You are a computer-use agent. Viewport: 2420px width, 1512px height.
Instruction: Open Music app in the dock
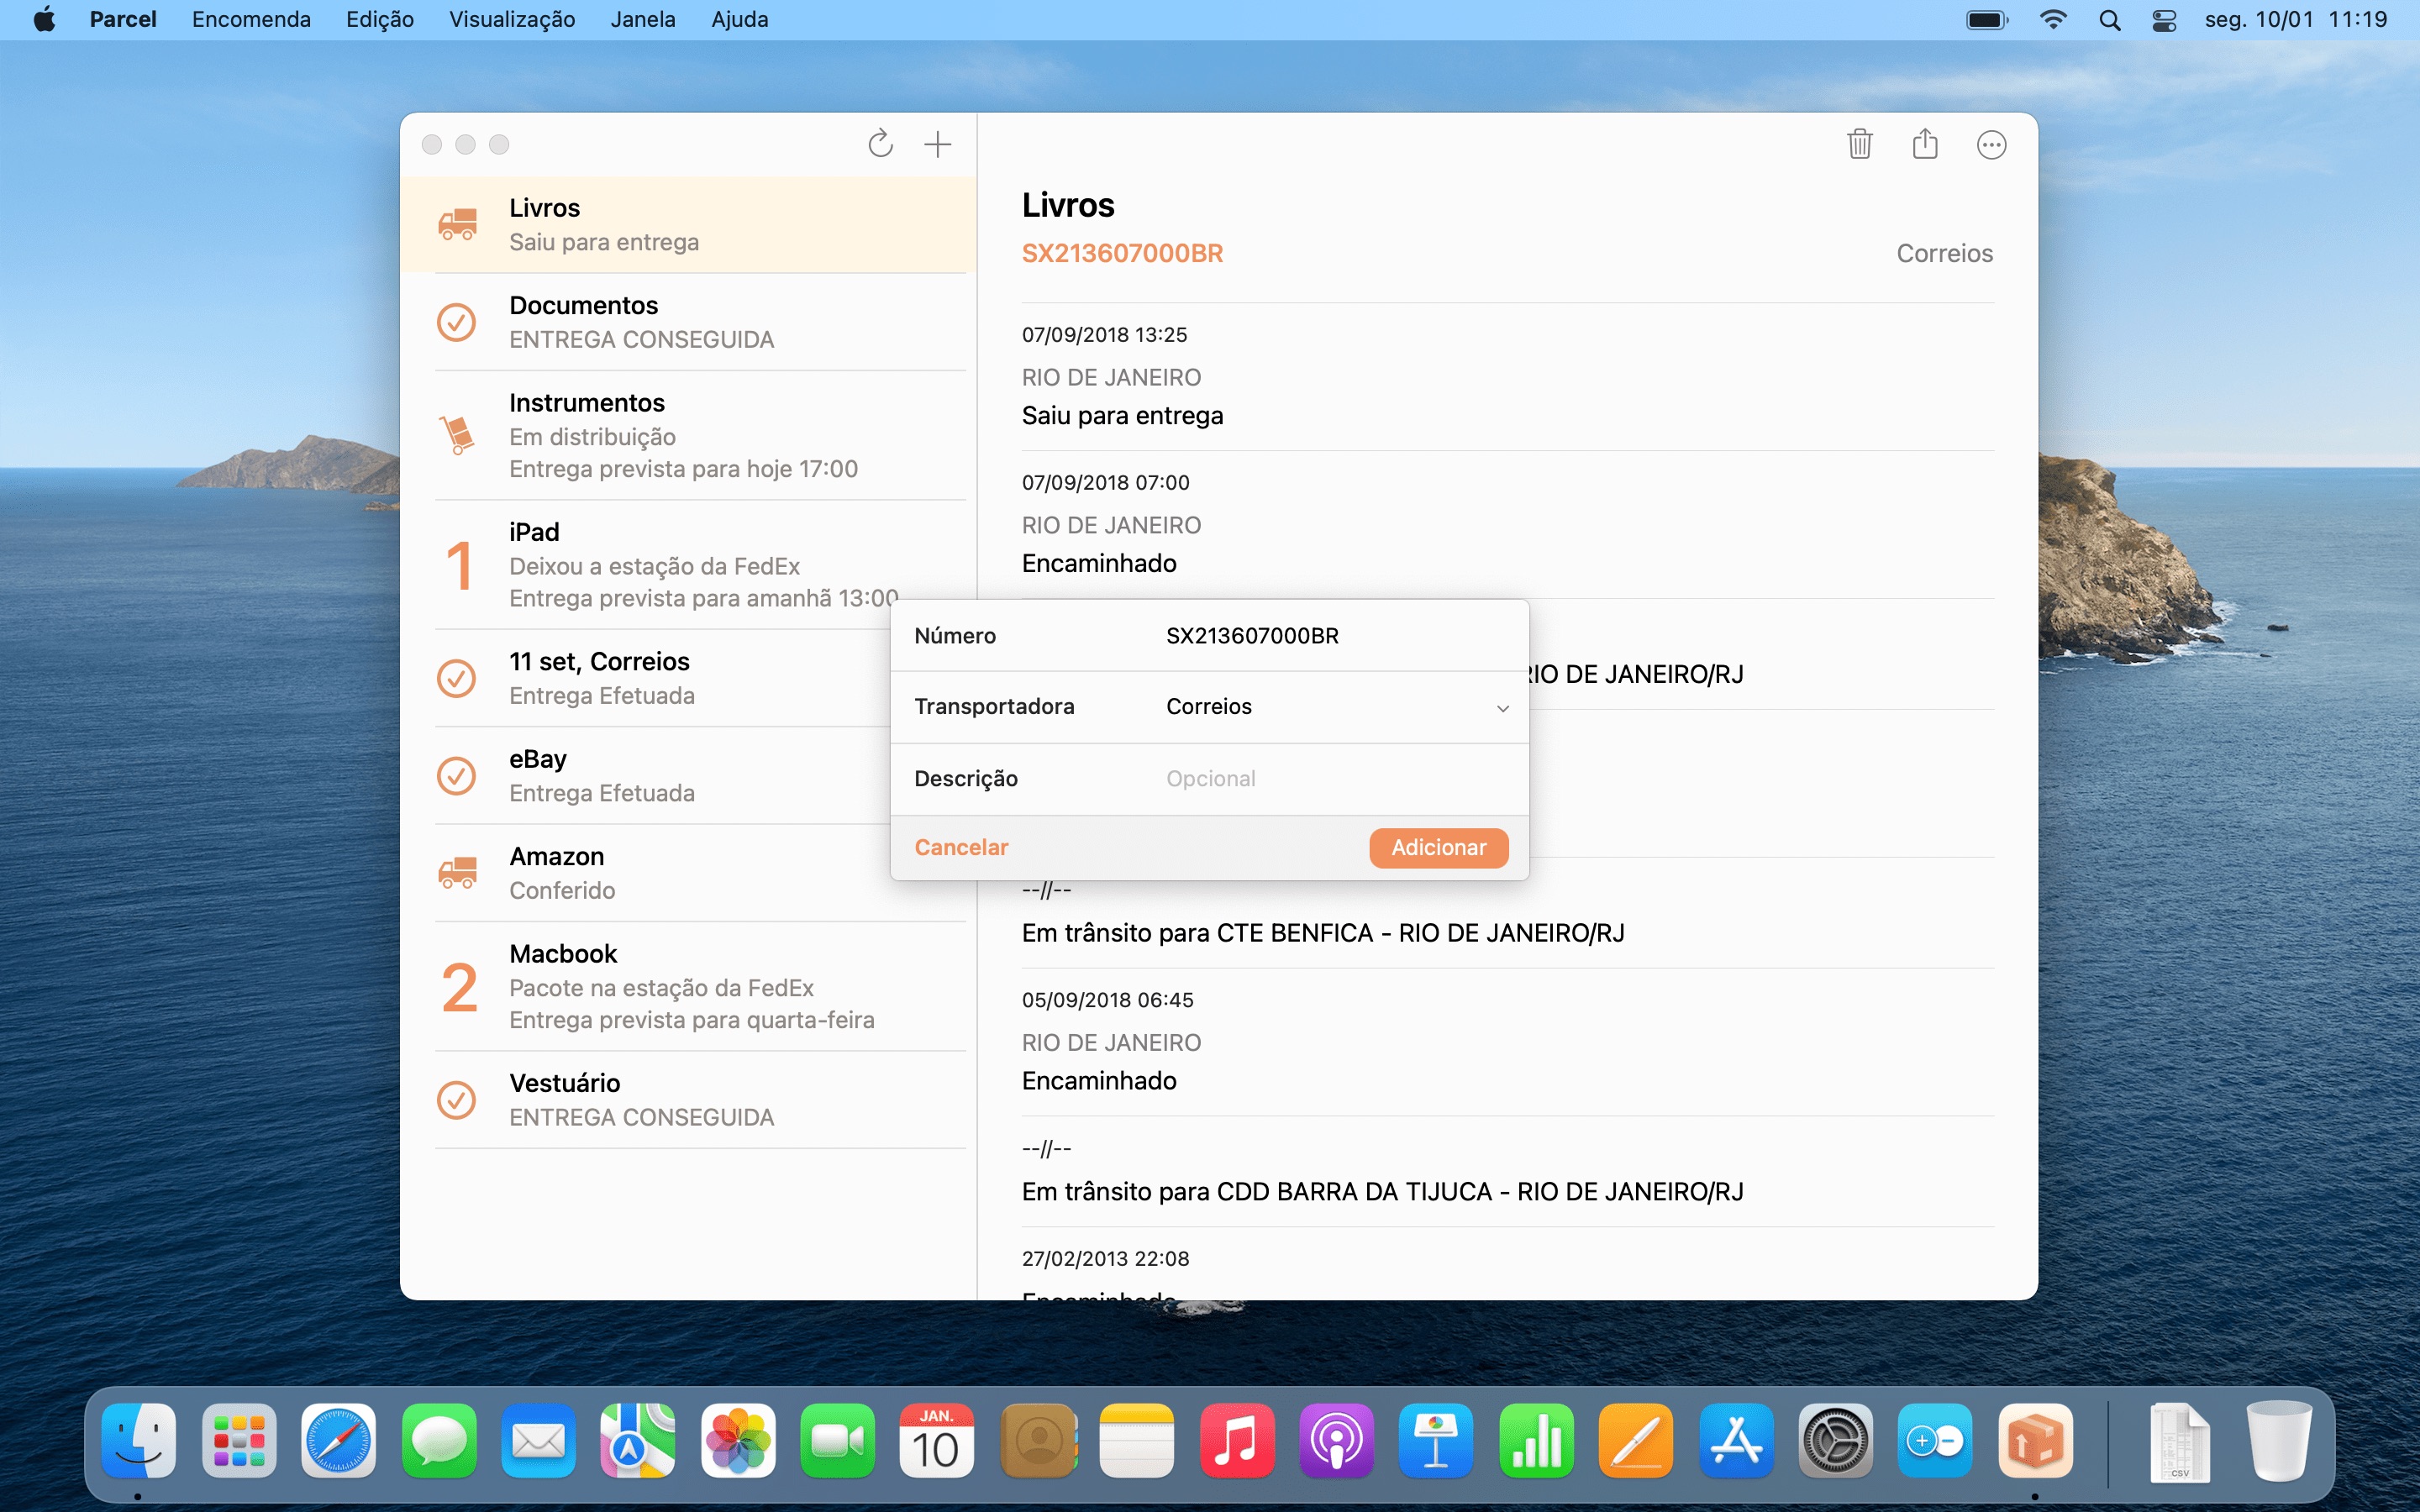pos(1237,1441)
